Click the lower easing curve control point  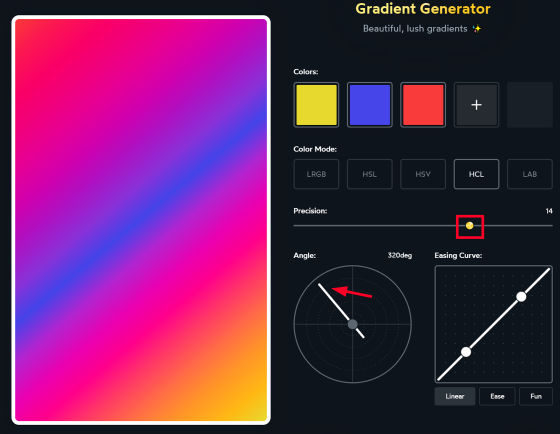(466, 352)
